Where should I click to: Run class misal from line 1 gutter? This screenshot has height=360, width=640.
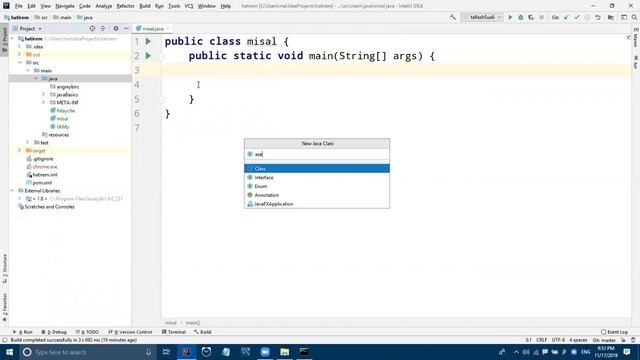coord(148,41)
